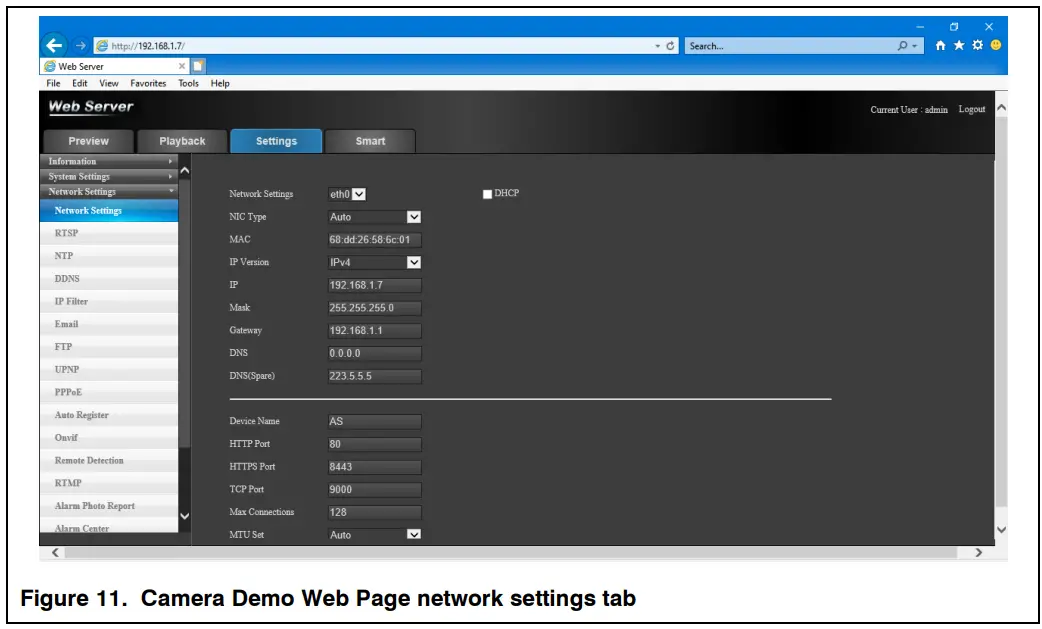The height and width of the screenshot is (629, 1042).
Task: Close the Web Server browser tab
Action: (x=181, y=66)
